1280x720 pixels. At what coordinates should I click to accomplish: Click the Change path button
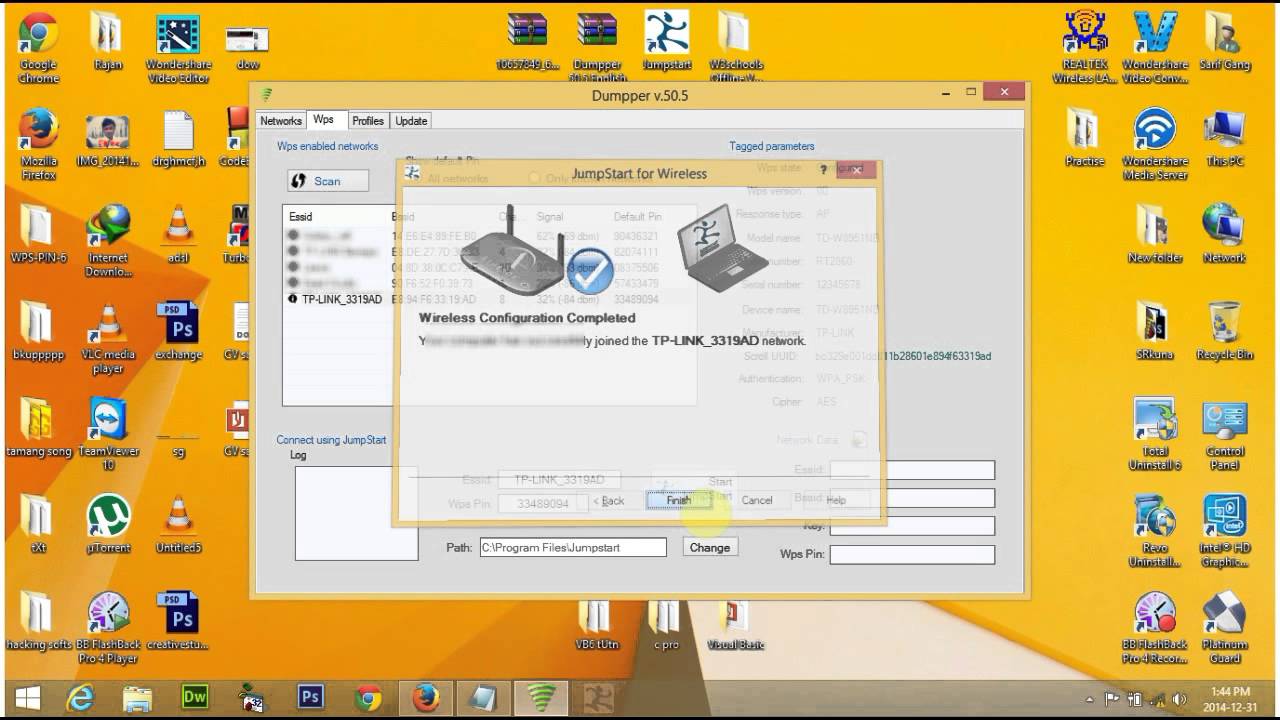click(710, 547)
